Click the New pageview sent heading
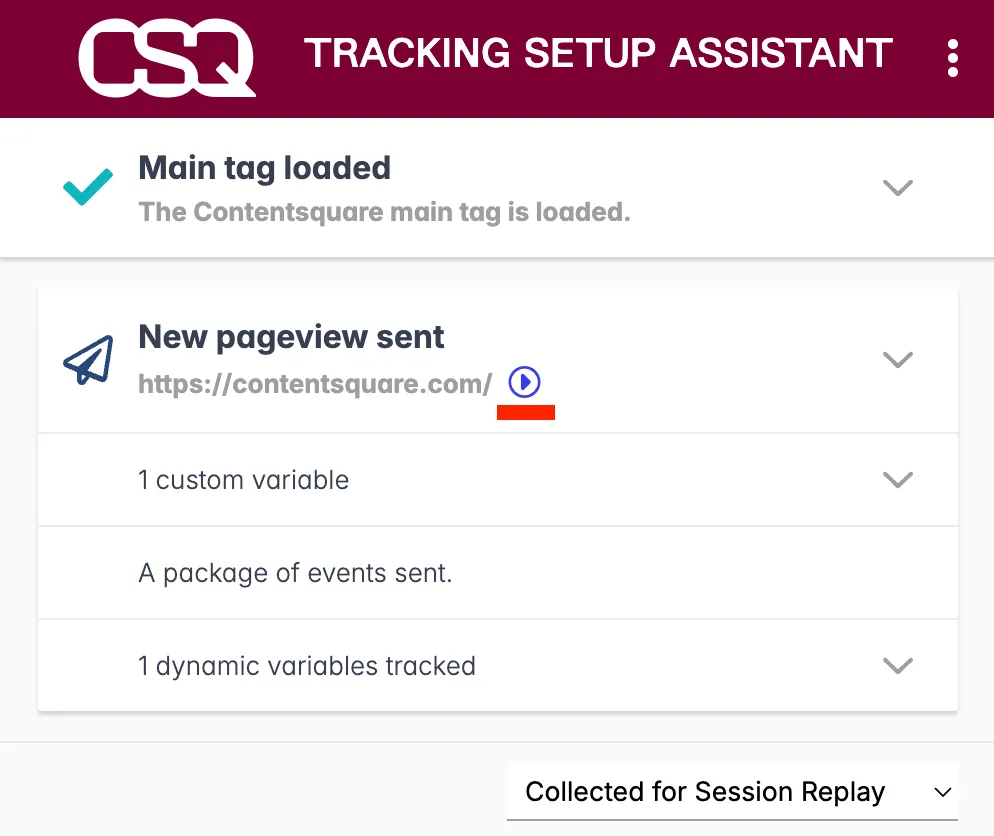 coord(291,337)
